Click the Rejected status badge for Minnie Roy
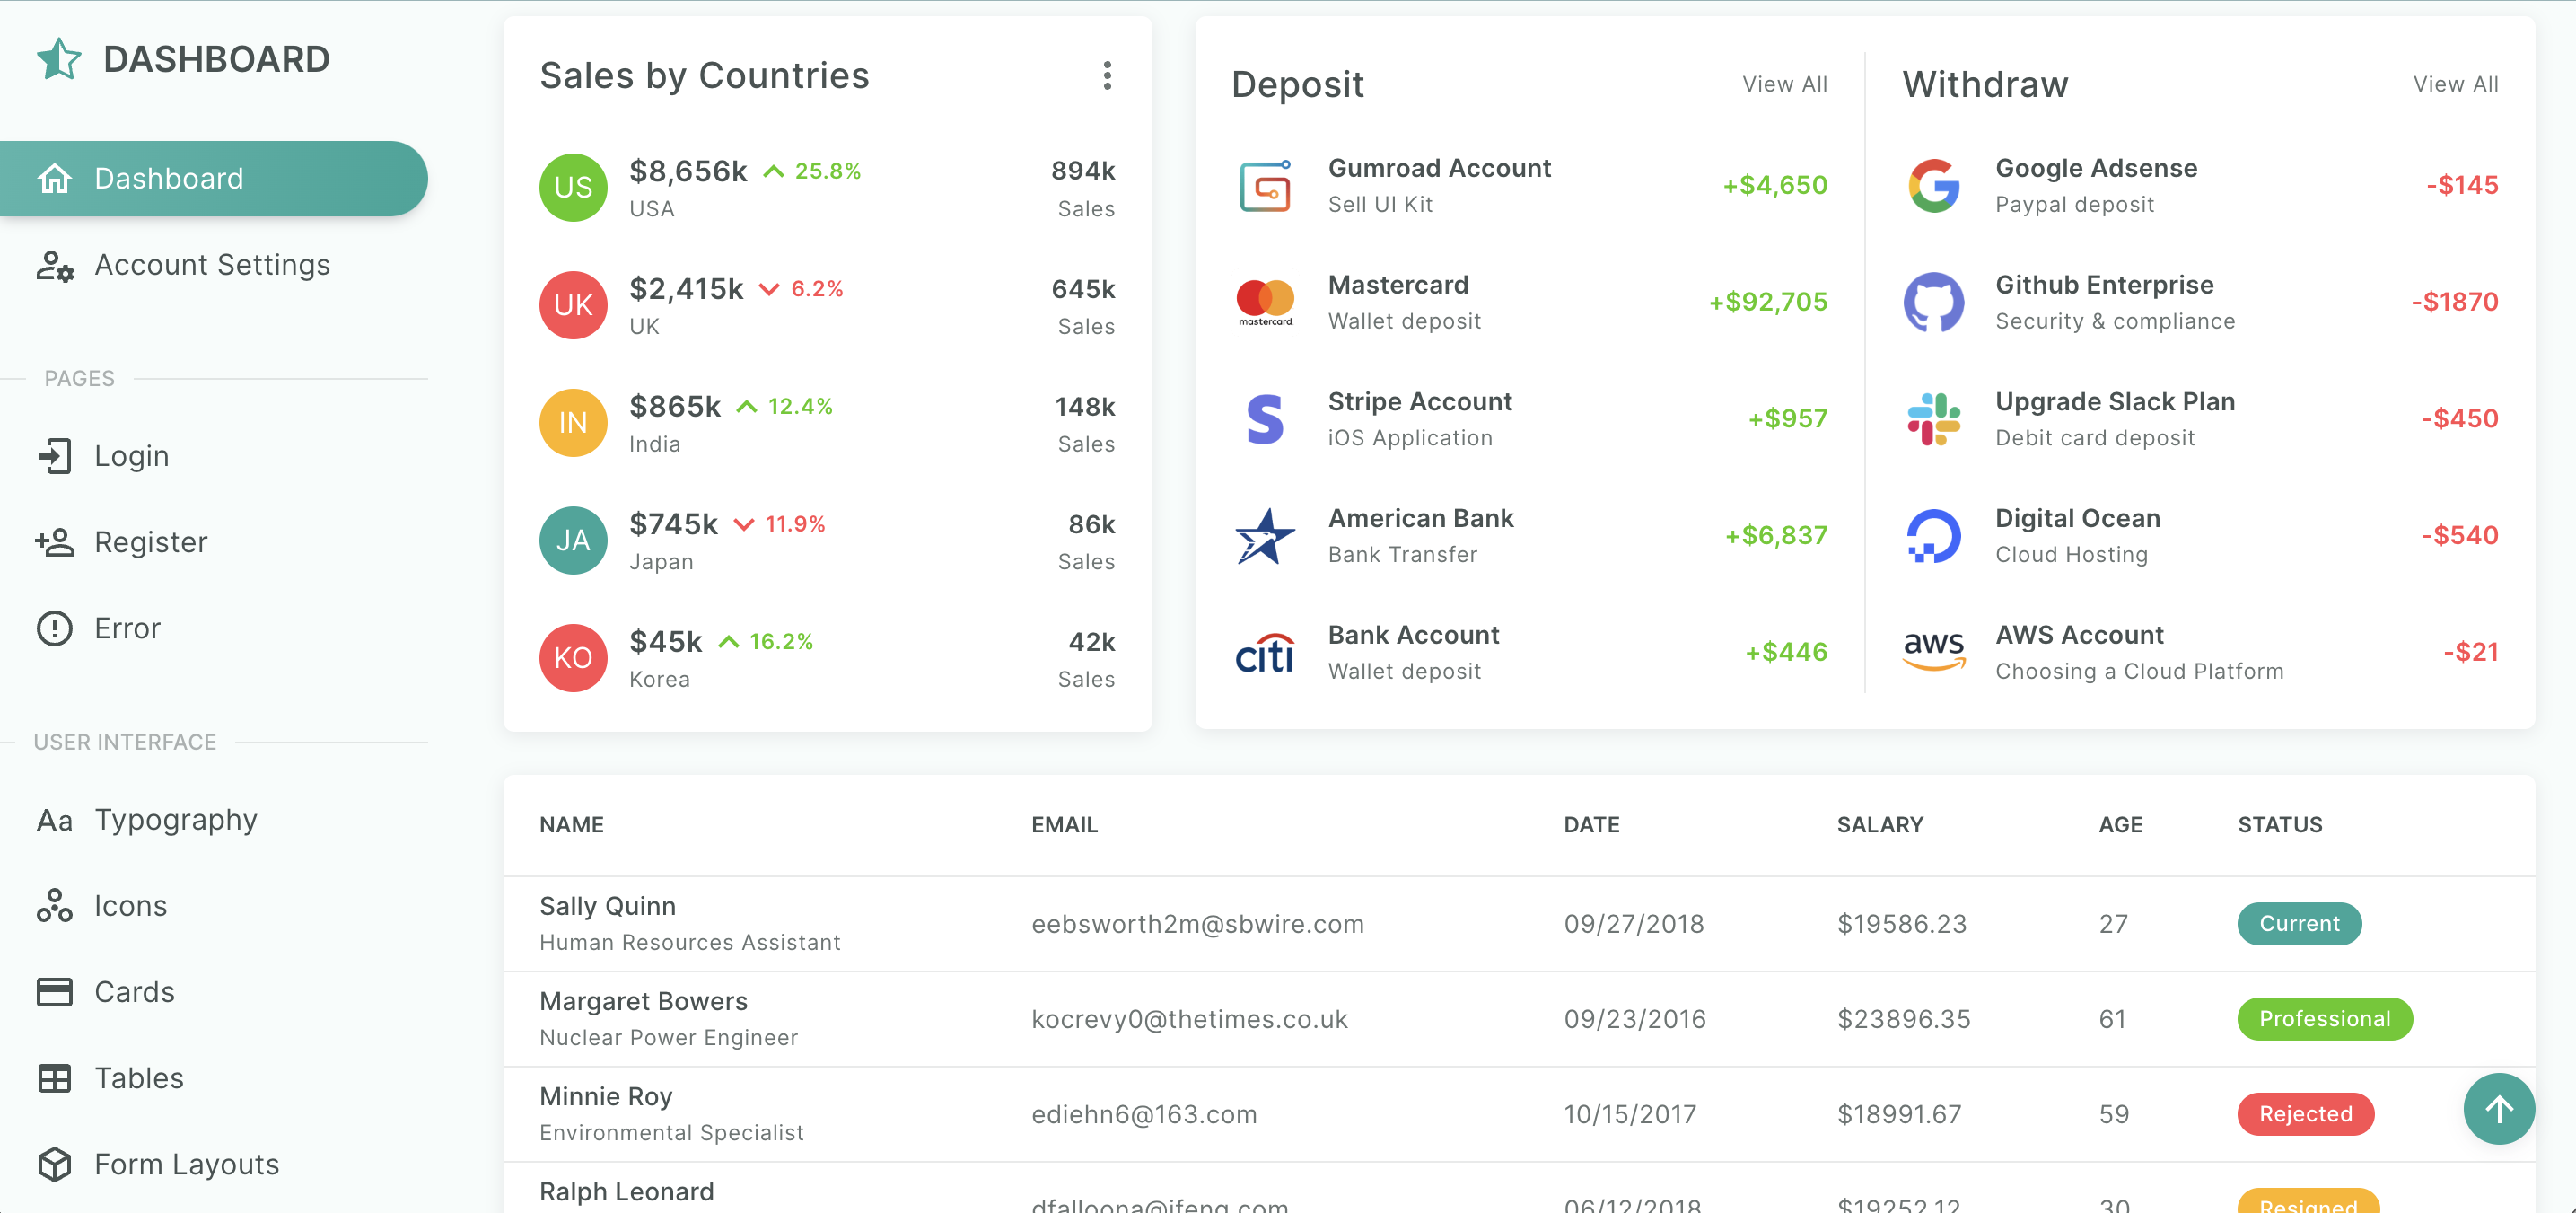The width and height of the screenshot is (2576, 1213). [x=2306, y=1114]
